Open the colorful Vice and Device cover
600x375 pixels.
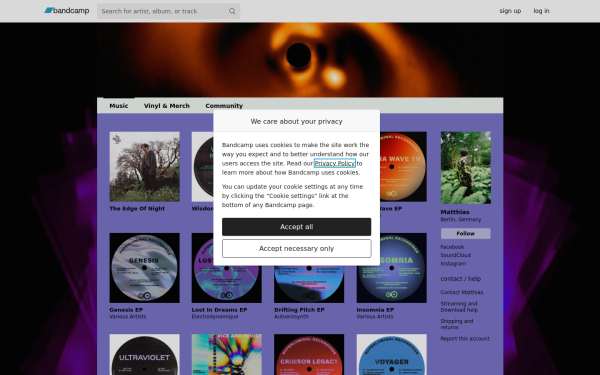227,354
